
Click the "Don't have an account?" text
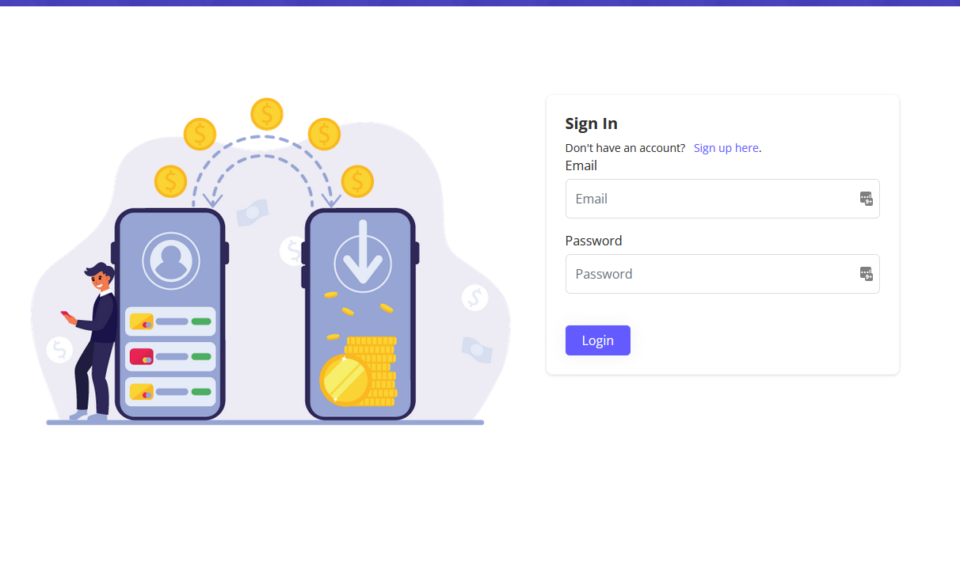click(x=625, y=148)
